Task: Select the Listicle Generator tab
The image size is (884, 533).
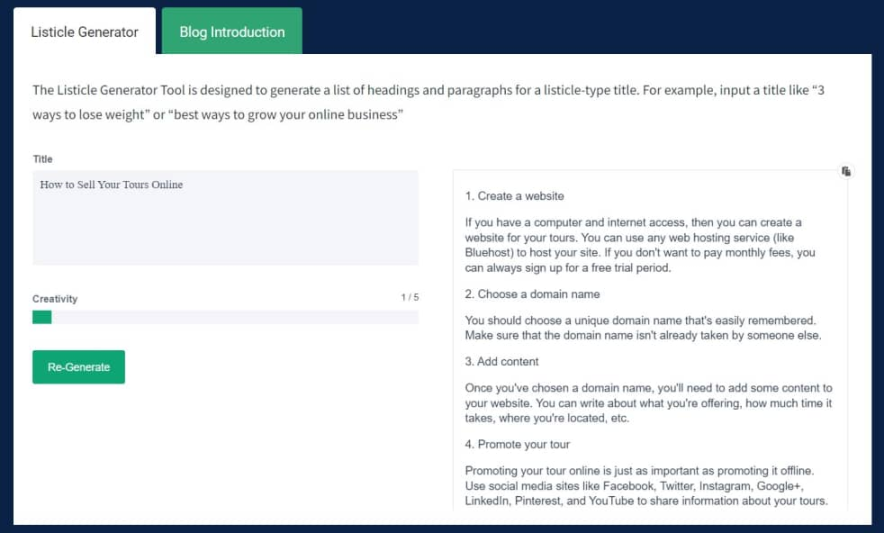Action: (x=85, y=32)
